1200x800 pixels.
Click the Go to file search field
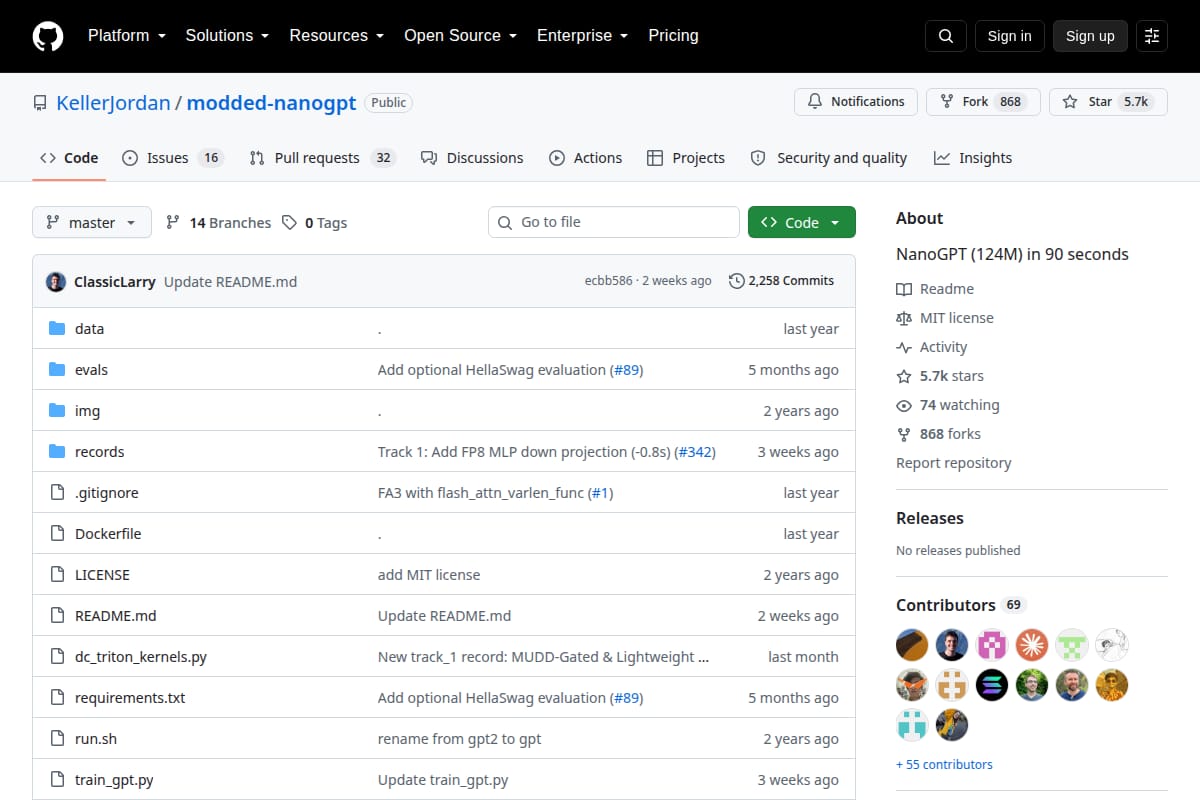pyautogui.click(x=614, y=222)
